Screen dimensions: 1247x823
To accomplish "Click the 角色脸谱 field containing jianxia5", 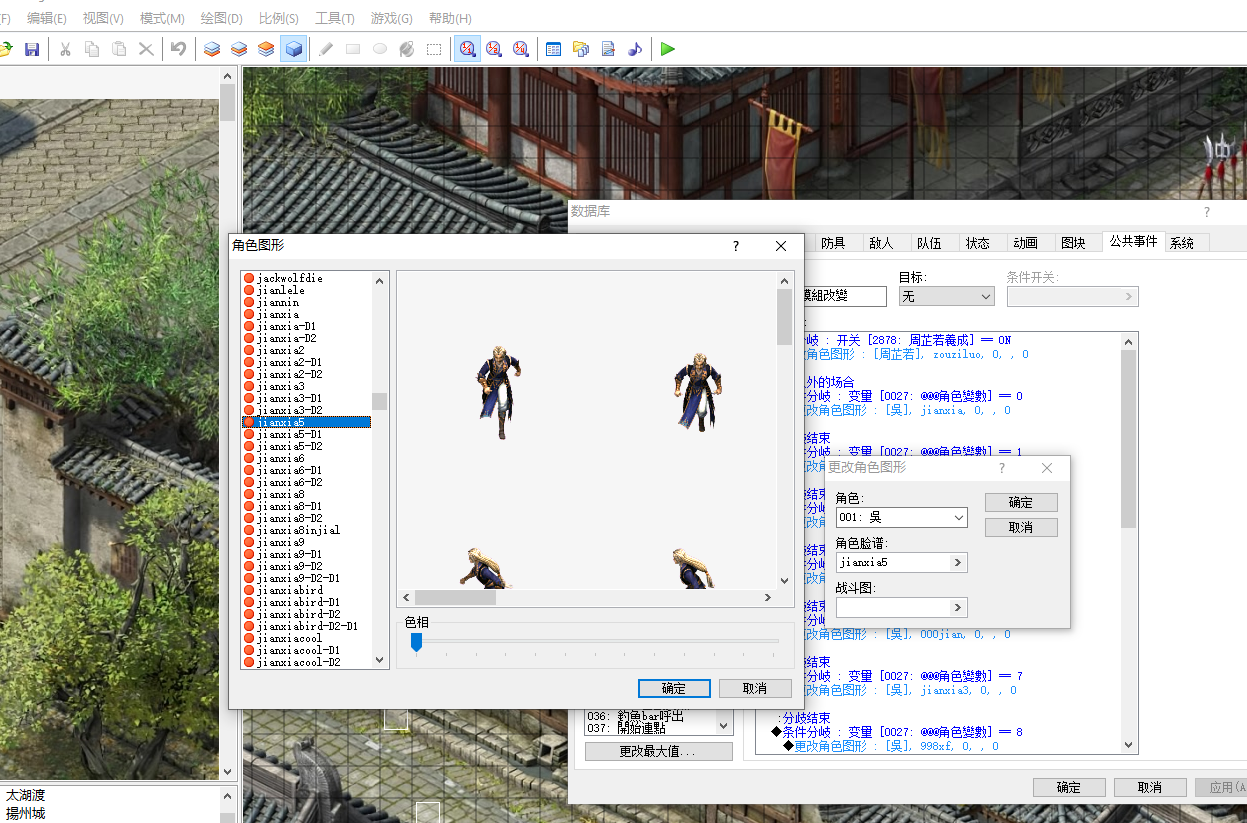I will pos(893,563).
